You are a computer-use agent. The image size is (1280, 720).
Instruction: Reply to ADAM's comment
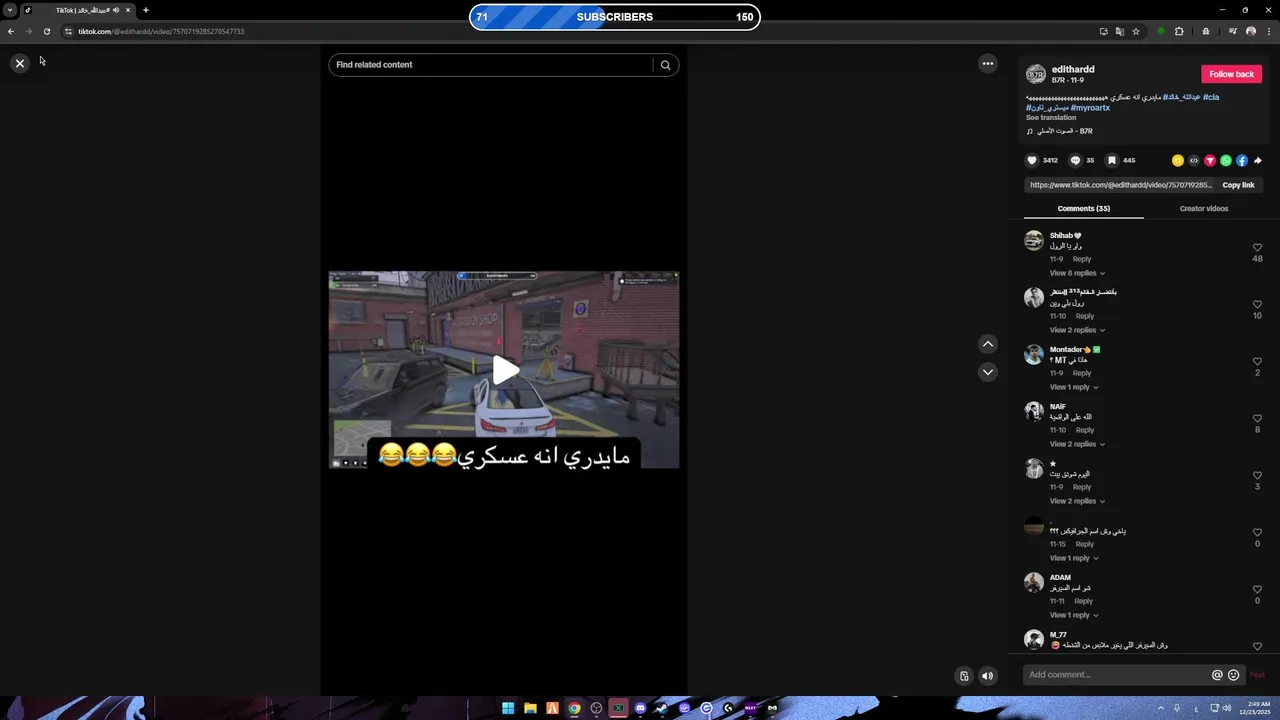tap(1084, 601)
